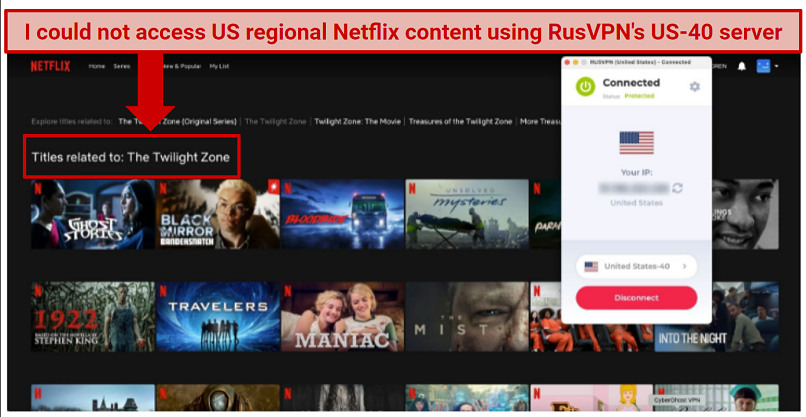This screenshot has height=417, width=806.
Task: Click the CyberGhost VPN tooltip label
Action: pos(677,400)
